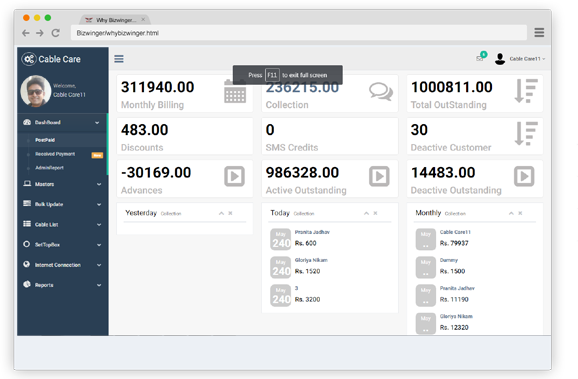Image resolution: width=578 pixels, height=379 pixels.
Task: Open the Received Payment submenu item
Action: 55,154
